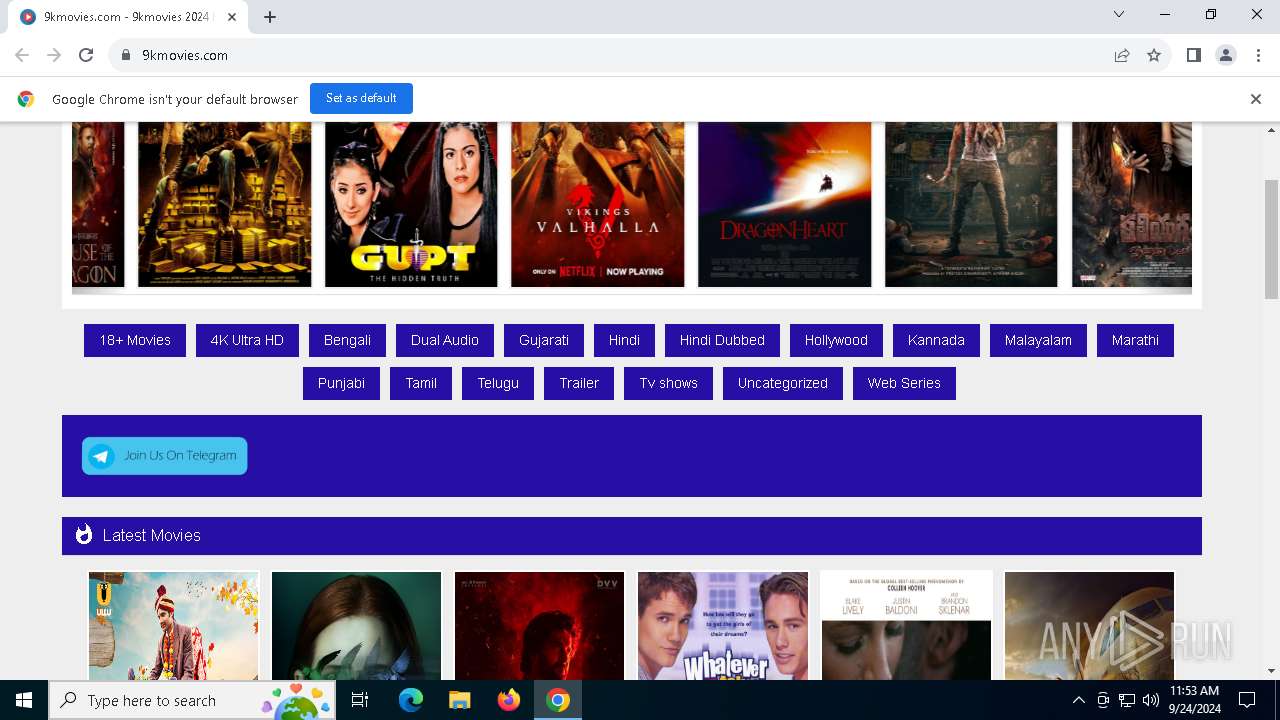Viewport: 1280px width, 720px height.
Task: Share this page icon in address bar
Action: [x=1122, y=55]
